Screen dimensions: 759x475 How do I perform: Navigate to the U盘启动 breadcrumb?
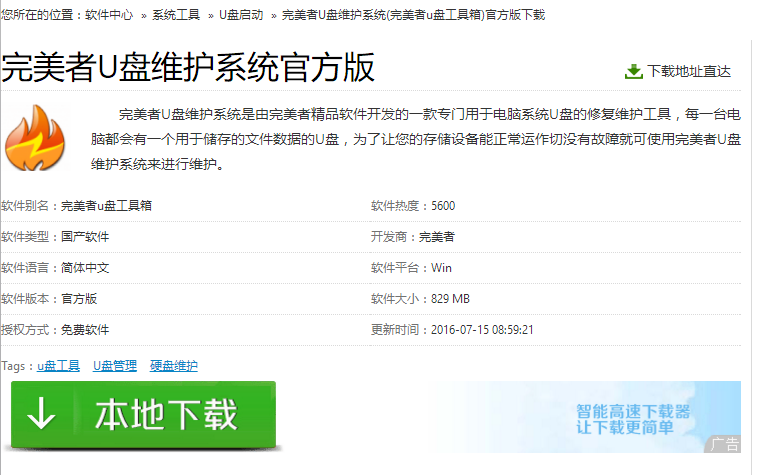241,16
